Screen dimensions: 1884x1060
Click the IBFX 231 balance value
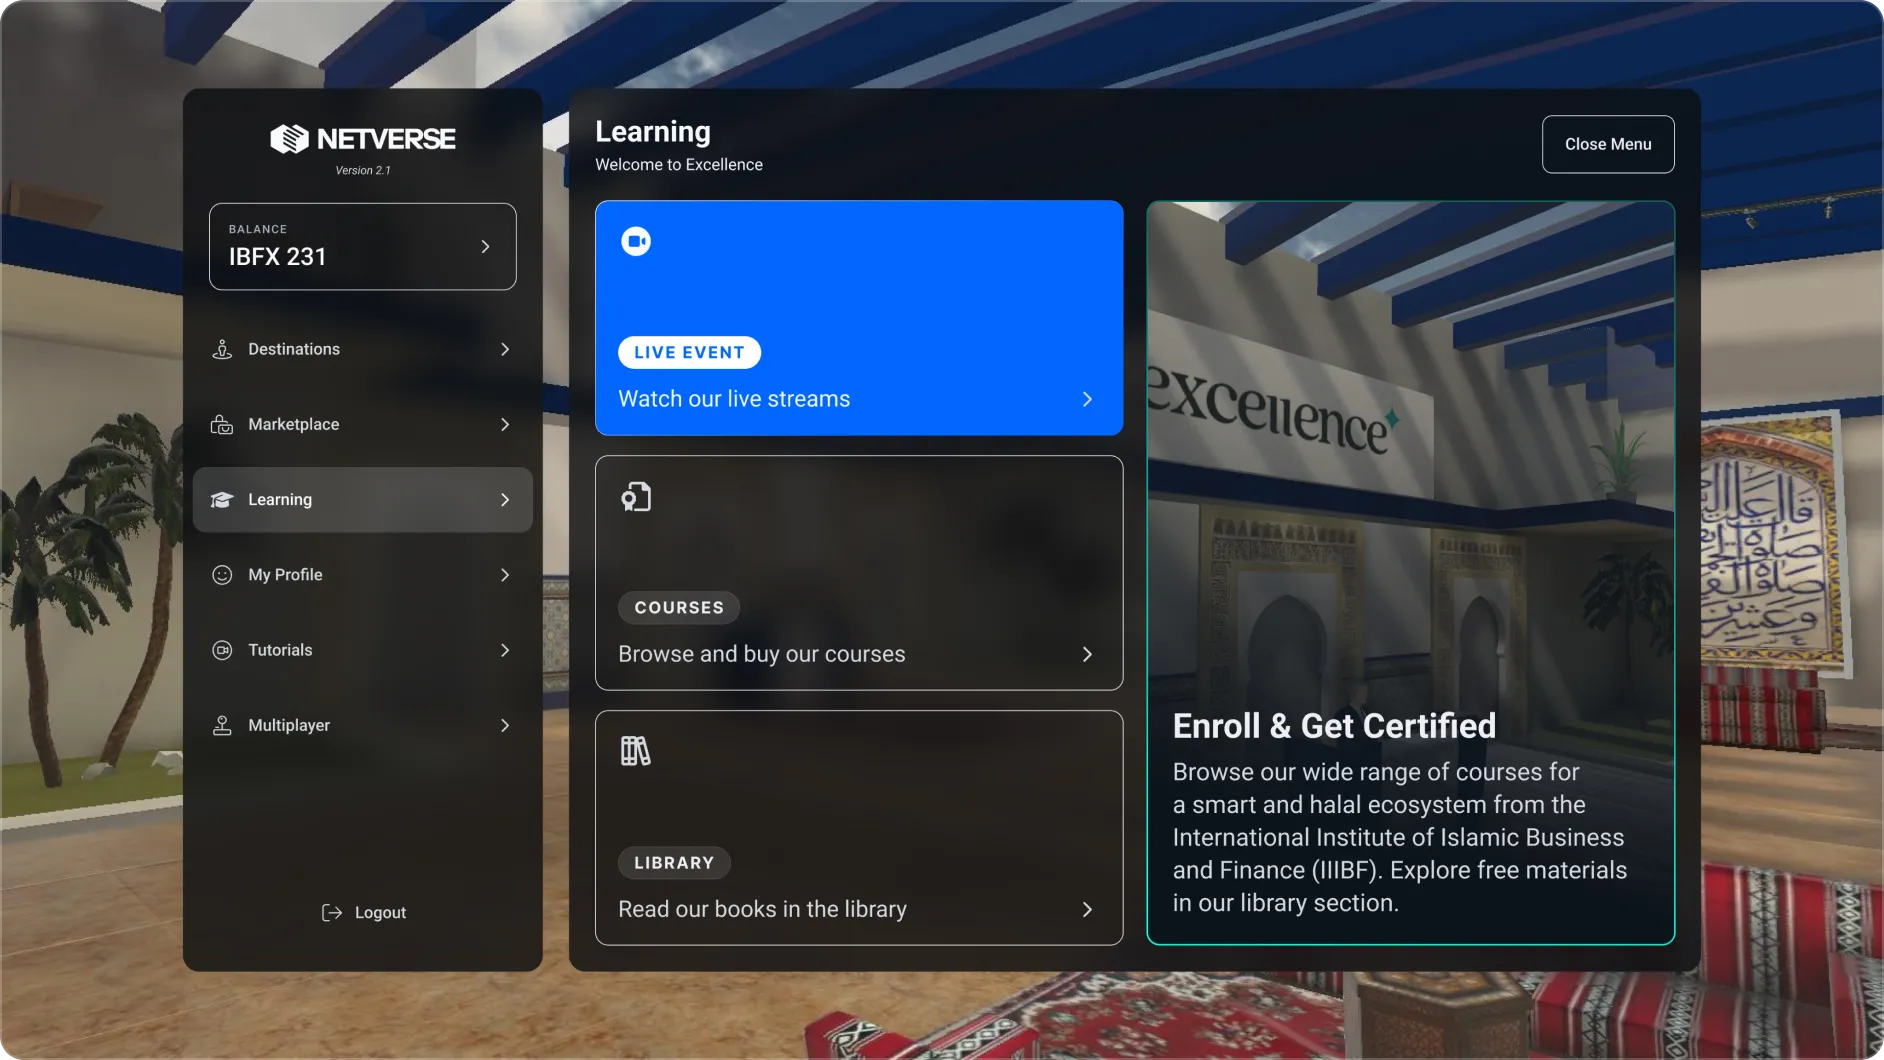pyautogui.click(x=278, y=257)
